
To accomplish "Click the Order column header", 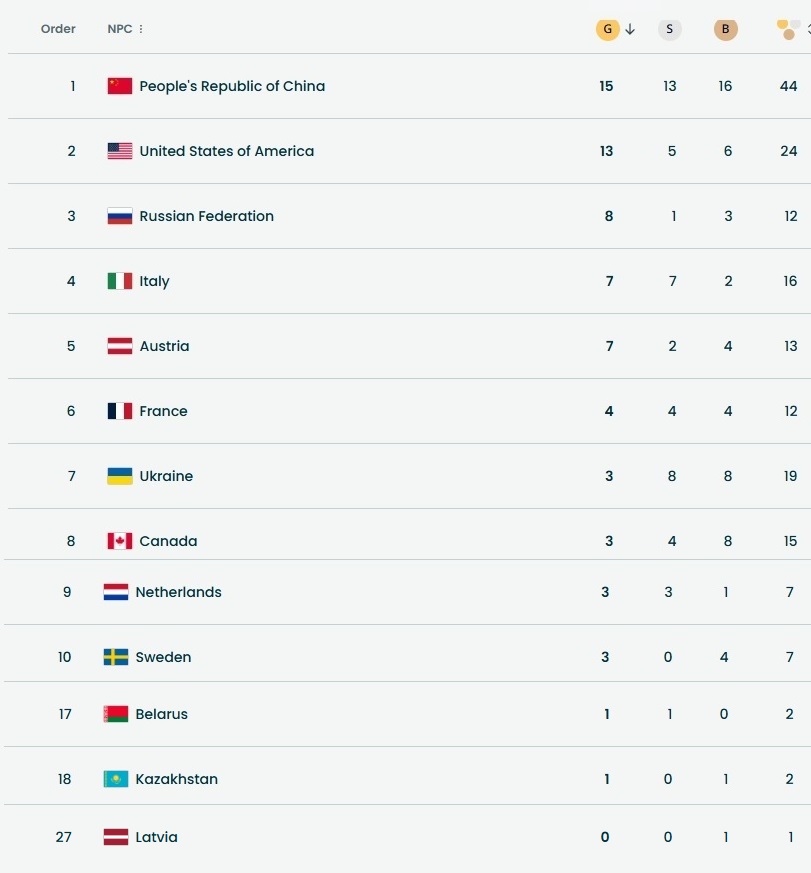I will [58, 29].
